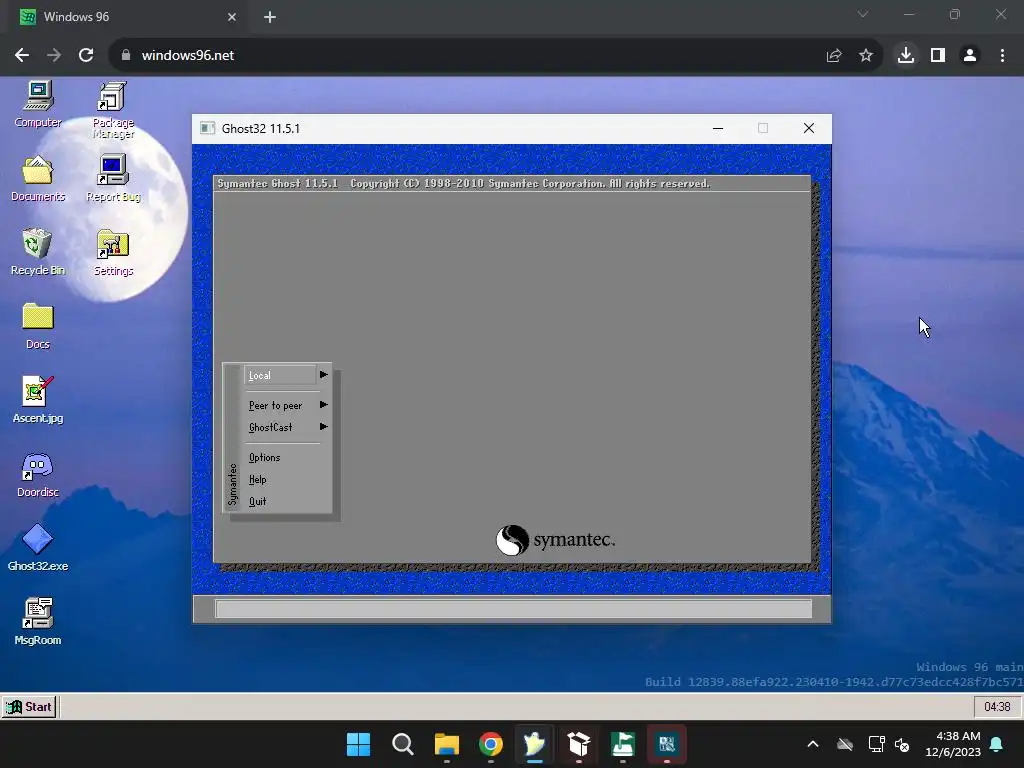The height and width of the screenshot is (768, 1024).
Task: Open the Chrome three-dot menu
Action: click(x=1002, y=56)
